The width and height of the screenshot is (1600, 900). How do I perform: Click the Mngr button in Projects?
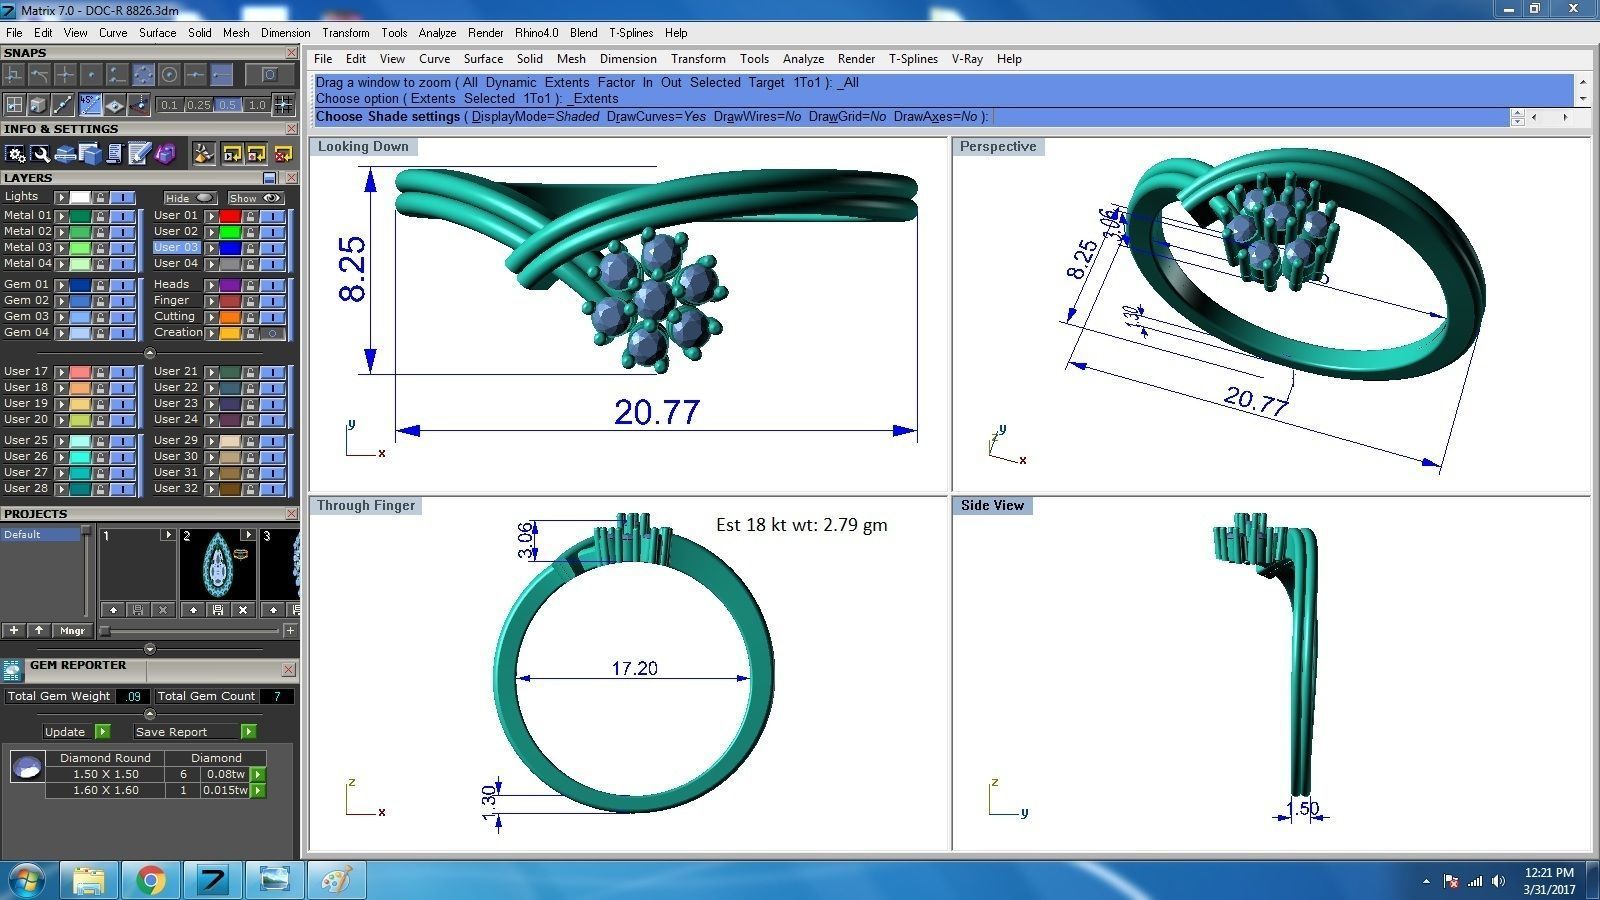72,631
